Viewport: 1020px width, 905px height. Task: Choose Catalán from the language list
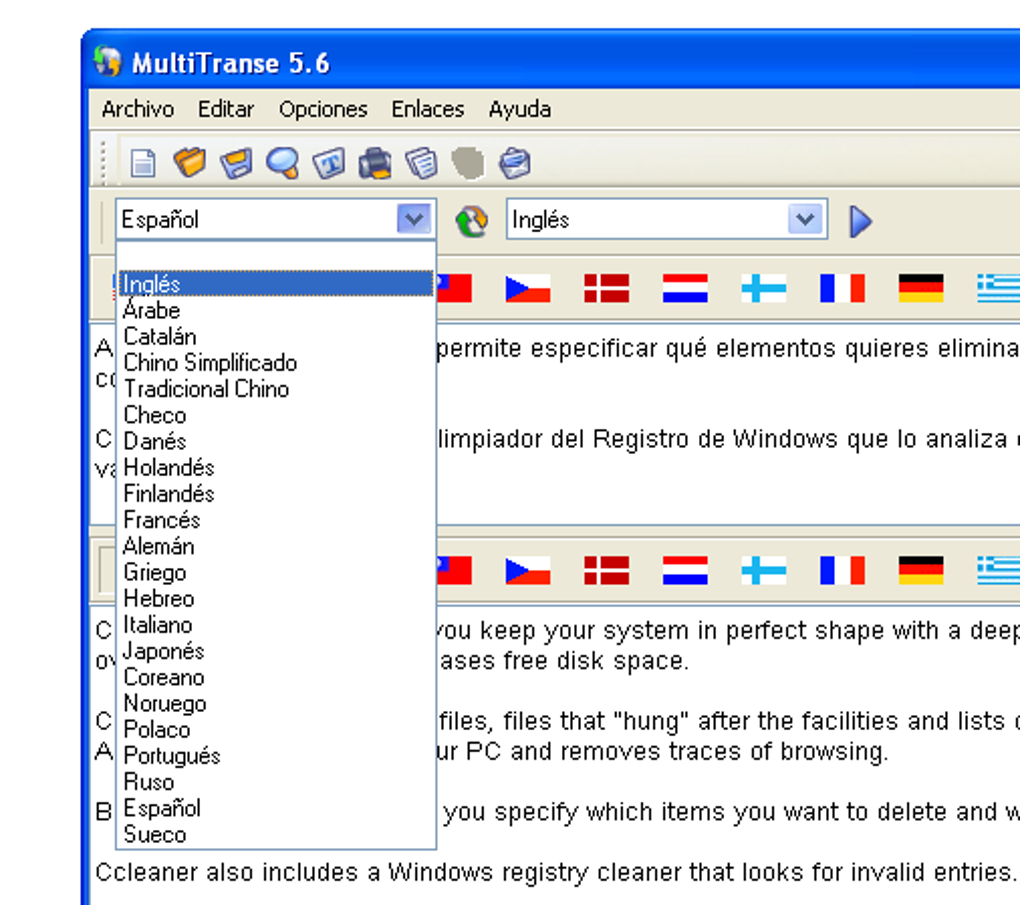point(276,336)
